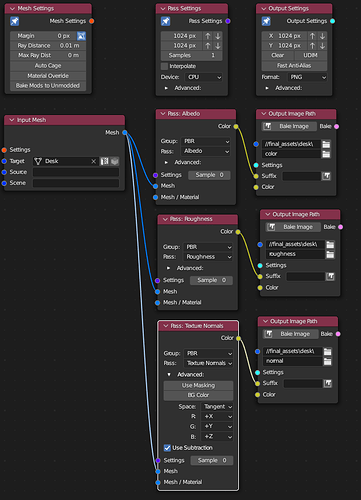Click the up arrow on second Pass Settings resolution
Viewport: 361px width, 500px height.
tap(208, 46)
